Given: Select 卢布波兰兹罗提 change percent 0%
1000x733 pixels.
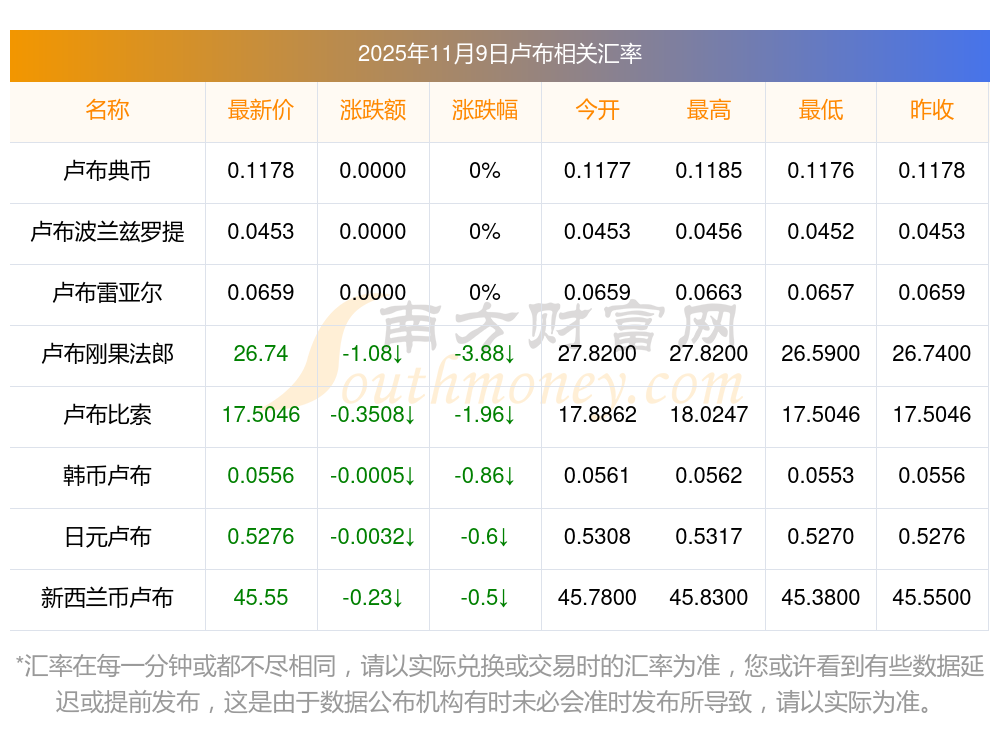Looking at the screenshot, I should (485, 232).
